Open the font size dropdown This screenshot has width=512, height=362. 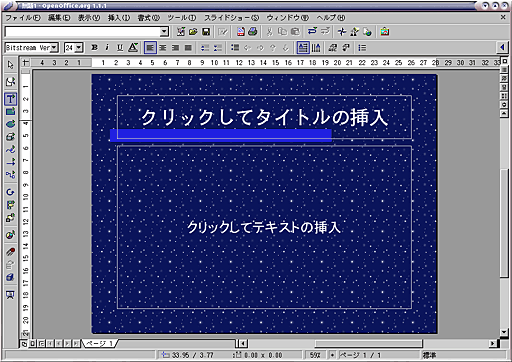point(79,48)
